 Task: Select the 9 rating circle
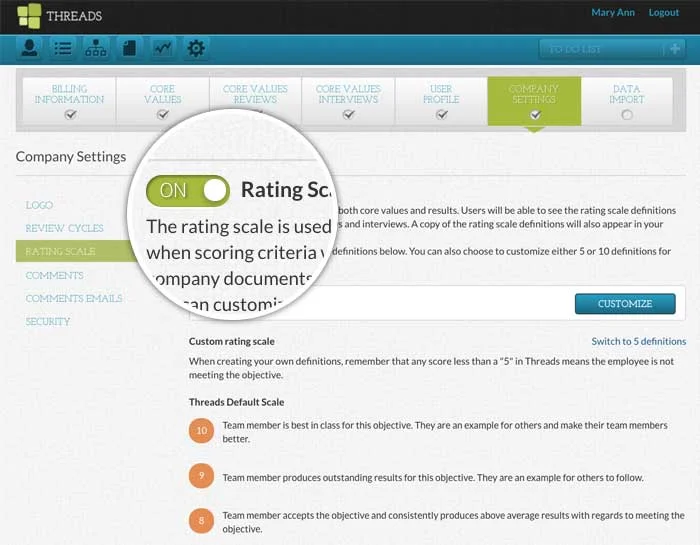[x=201, y=475]
